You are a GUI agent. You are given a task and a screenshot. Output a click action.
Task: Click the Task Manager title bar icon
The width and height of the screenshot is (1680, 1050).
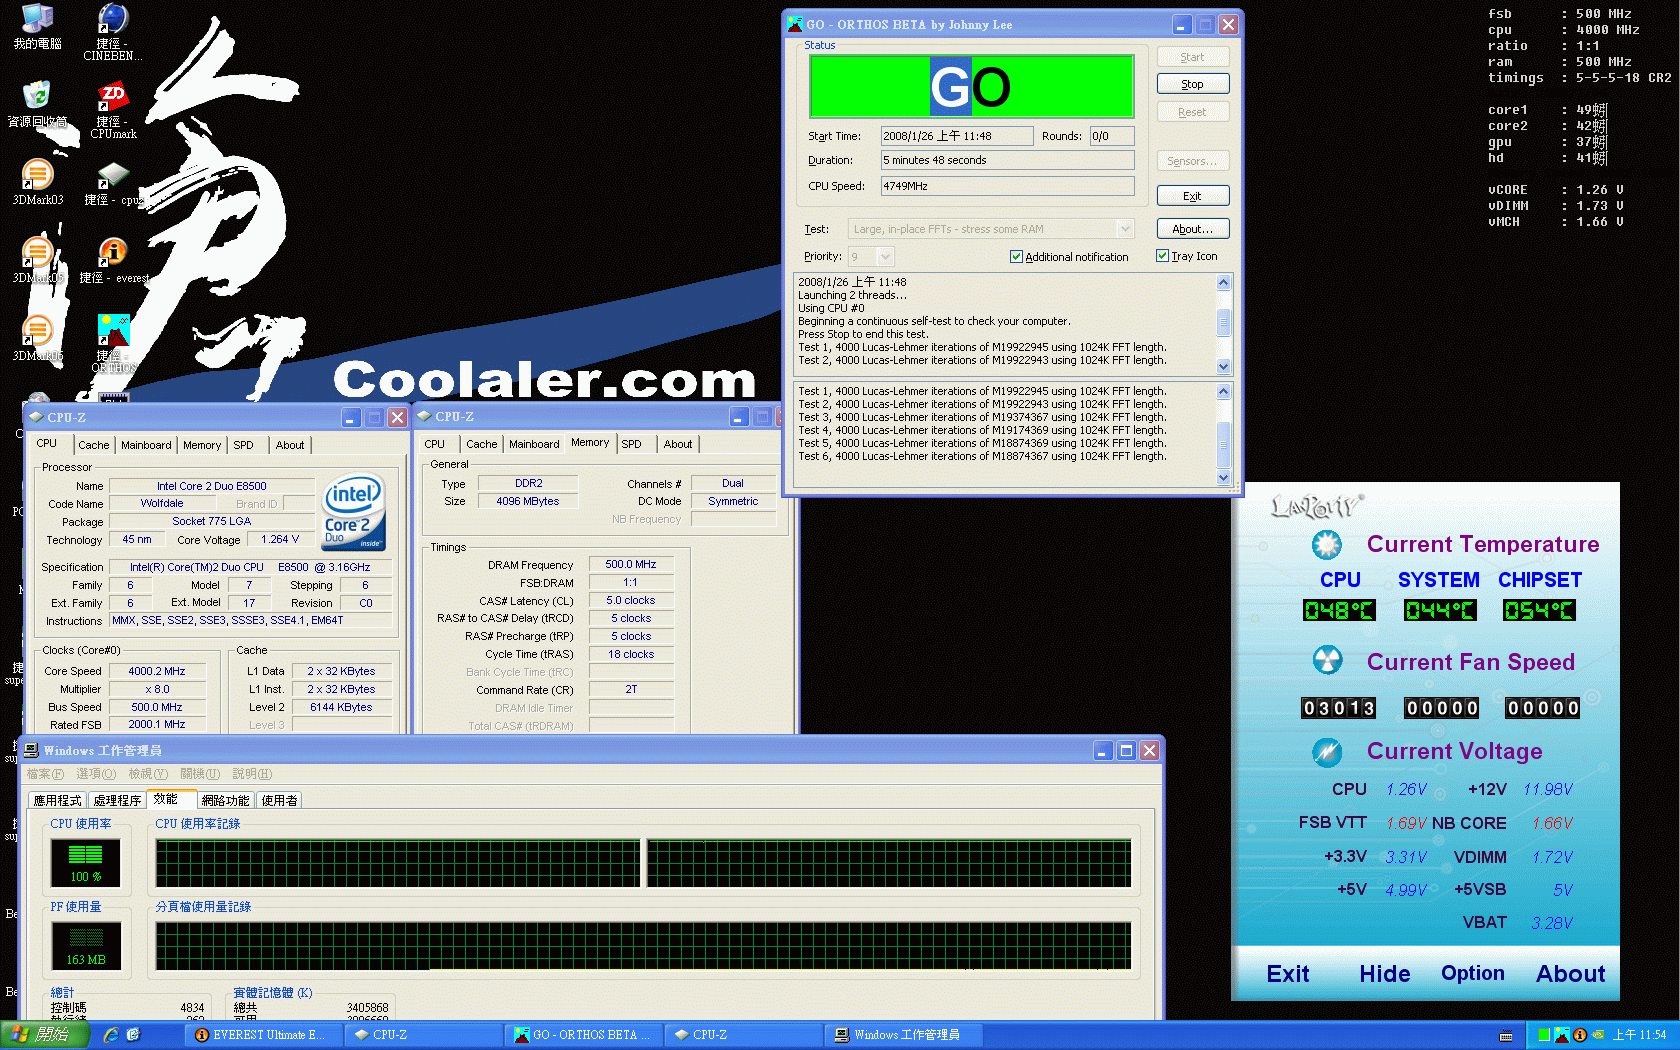point(32,750)
